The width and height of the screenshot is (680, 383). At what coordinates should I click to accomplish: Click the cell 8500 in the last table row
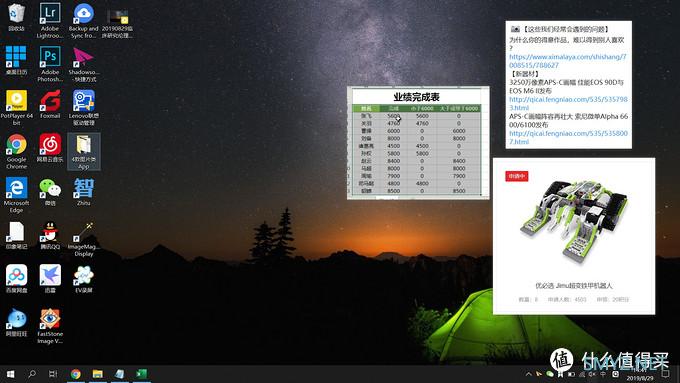(x=394, y=191)
